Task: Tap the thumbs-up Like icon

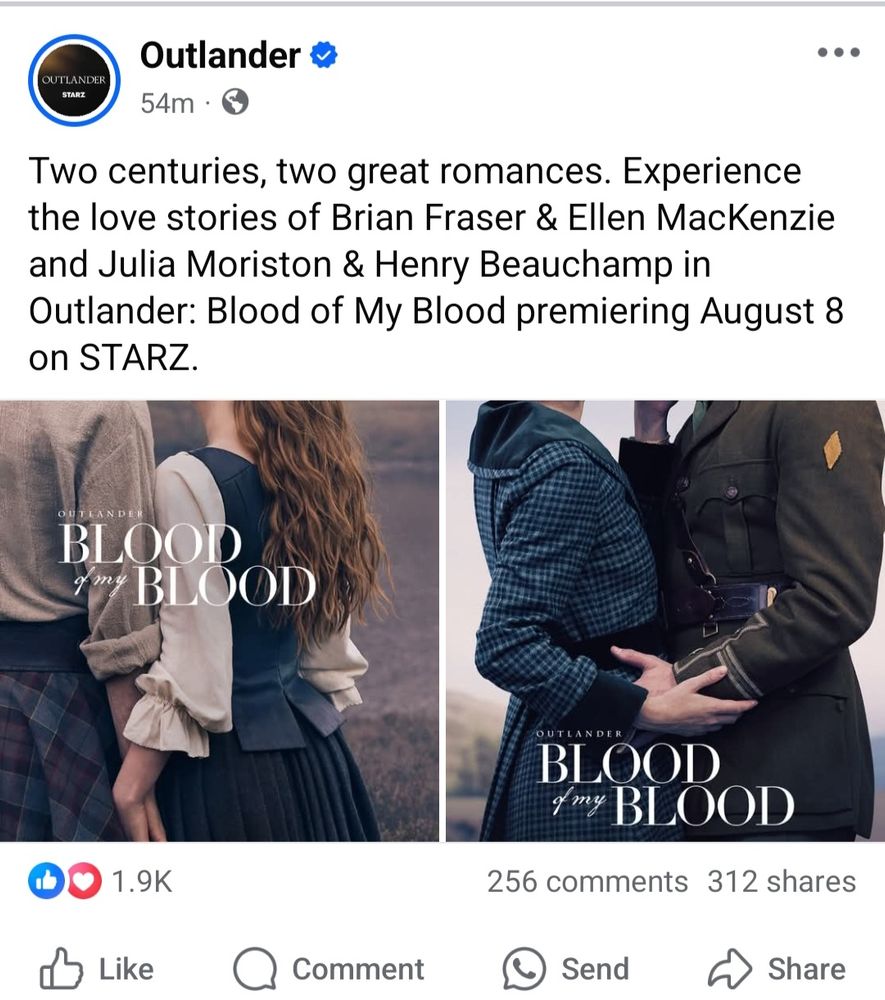Action: (x=61, y=969)
